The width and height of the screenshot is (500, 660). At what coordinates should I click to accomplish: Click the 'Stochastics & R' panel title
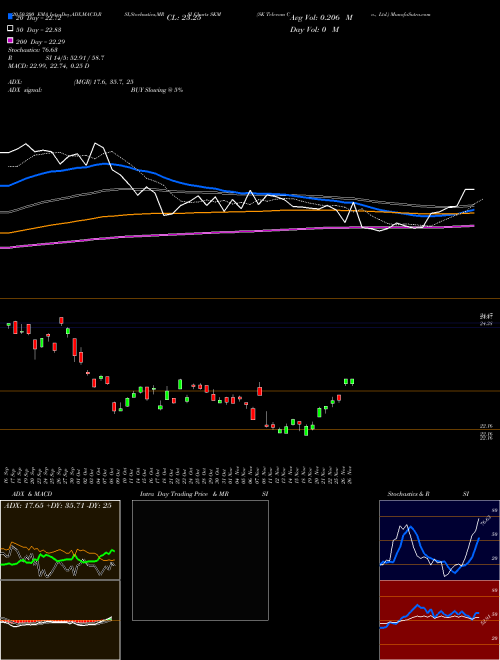[408, 494]
